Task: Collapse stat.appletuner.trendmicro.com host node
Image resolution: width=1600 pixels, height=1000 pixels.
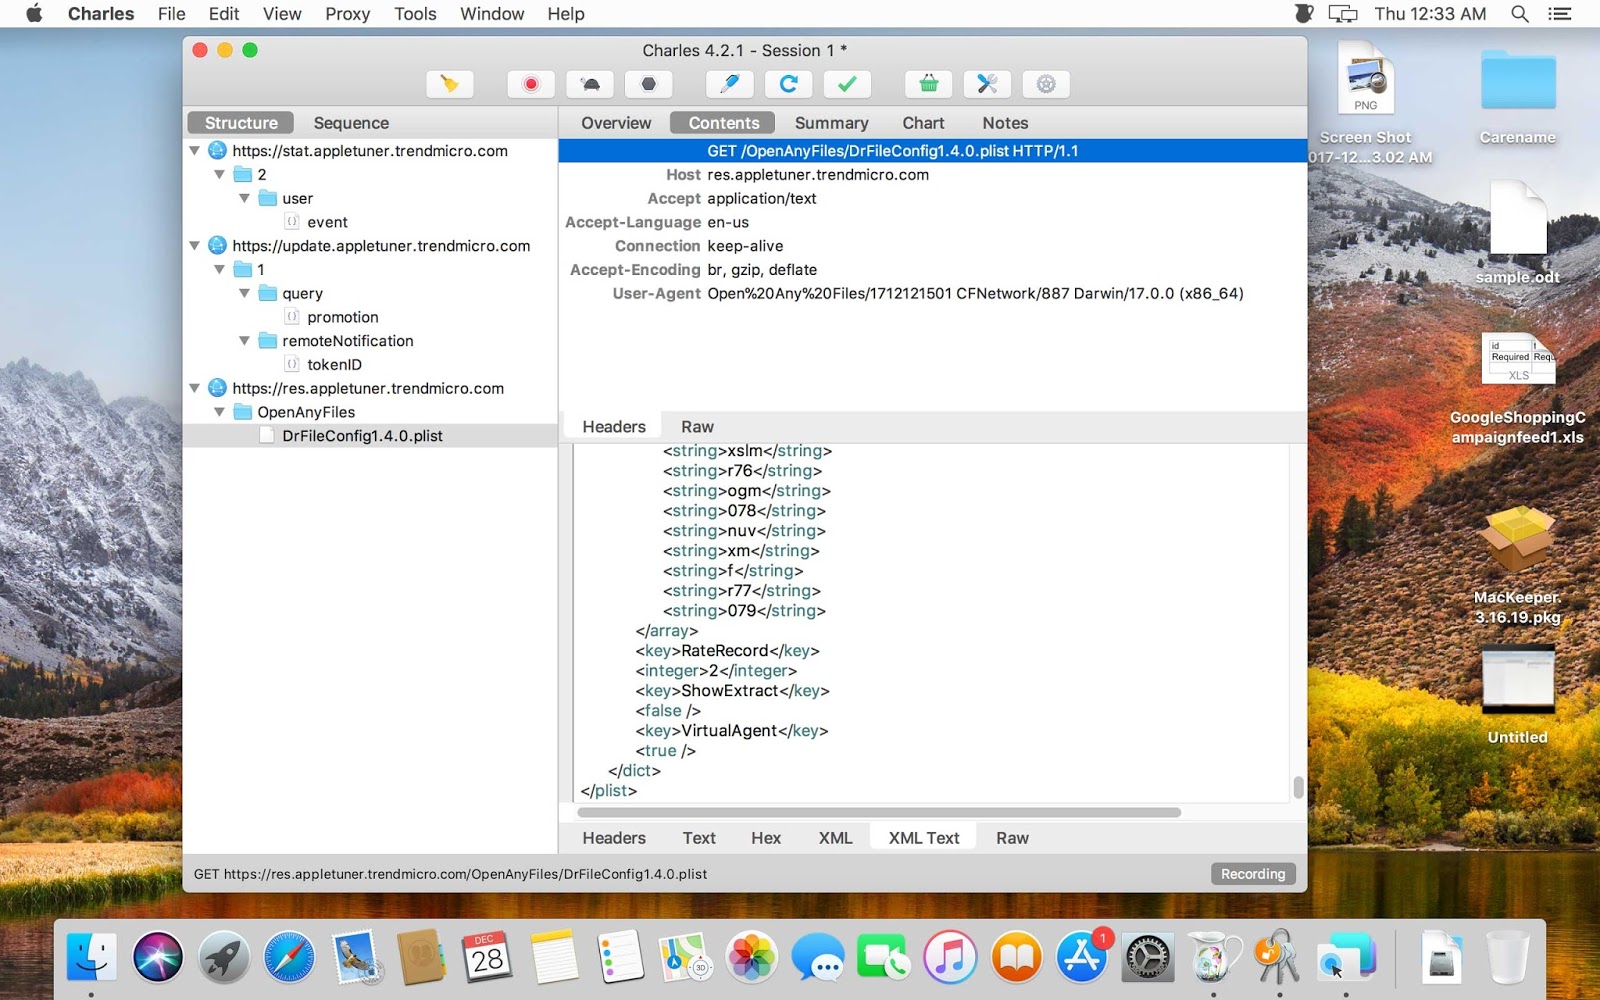Action: tap(194, 151)
